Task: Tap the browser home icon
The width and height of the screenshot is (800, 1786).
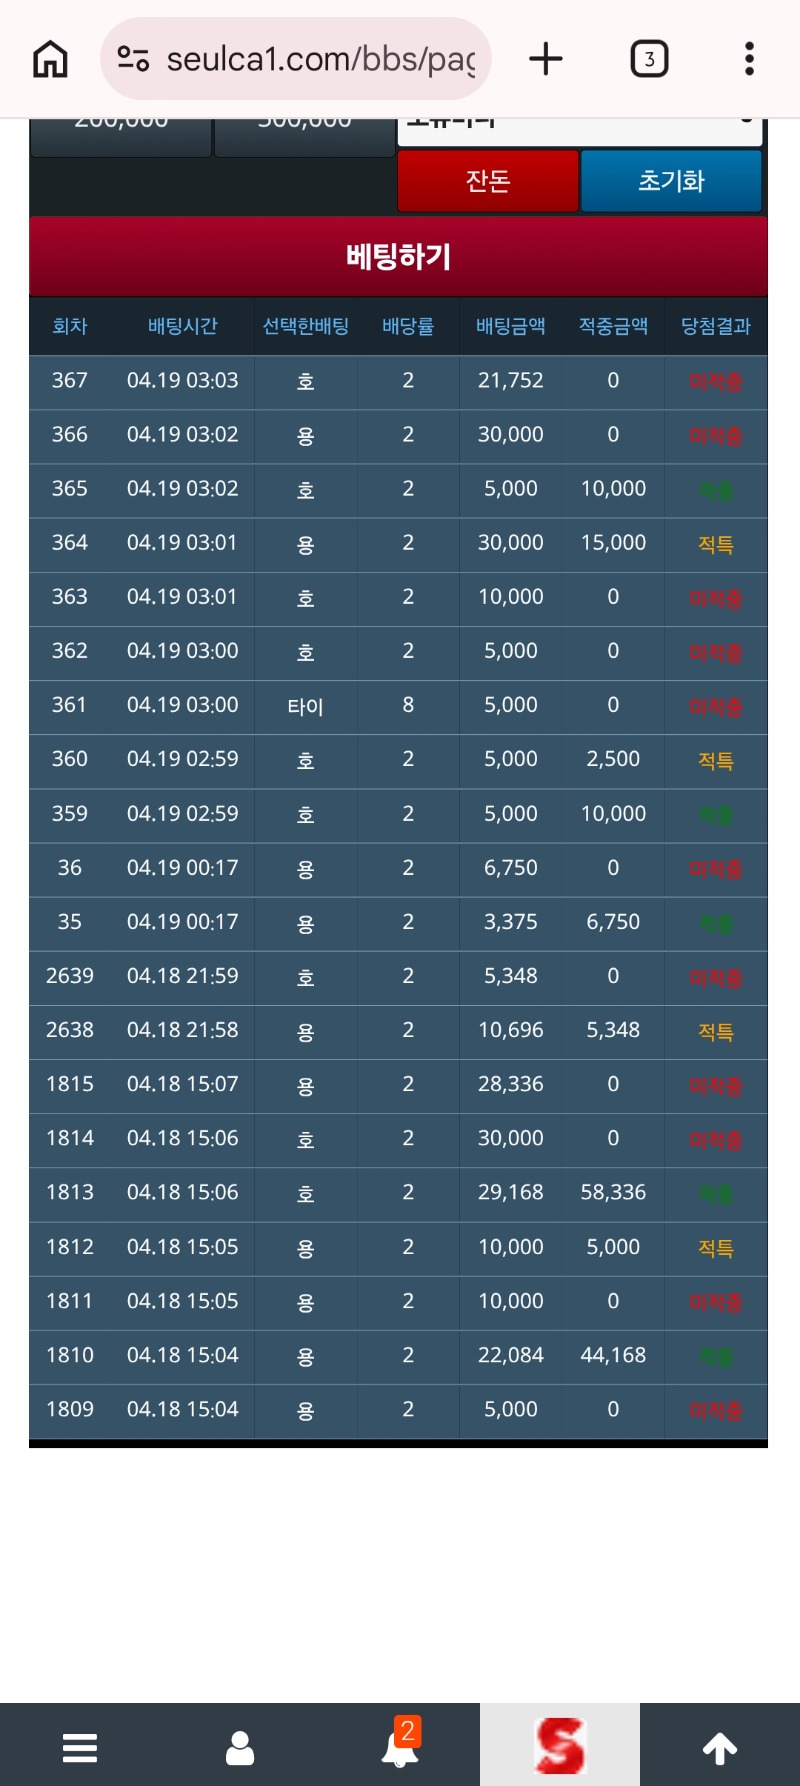Action: (x=50, y=59)
